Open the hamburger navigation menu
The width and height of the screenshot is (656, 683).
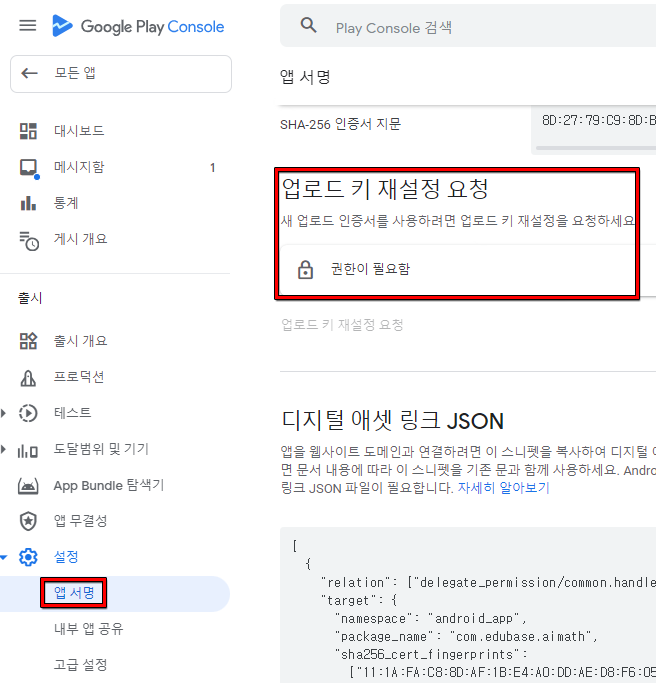click(x=27, y=26)
